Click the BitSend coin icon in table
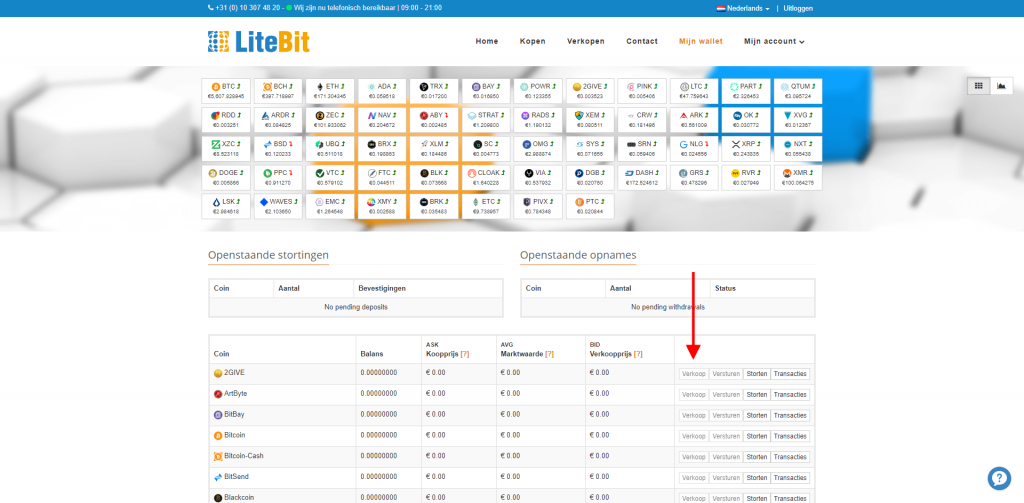The image size is (1024, 503). pyautogui.click(x=218, y=477)
